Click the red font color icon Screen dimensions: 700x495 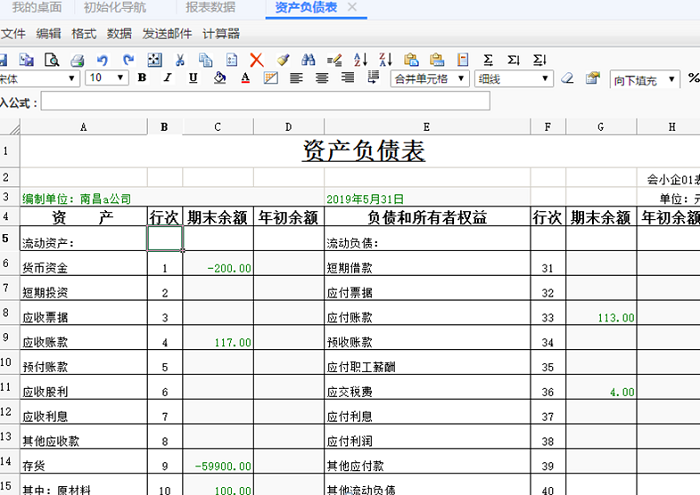[x=245, y=78]
